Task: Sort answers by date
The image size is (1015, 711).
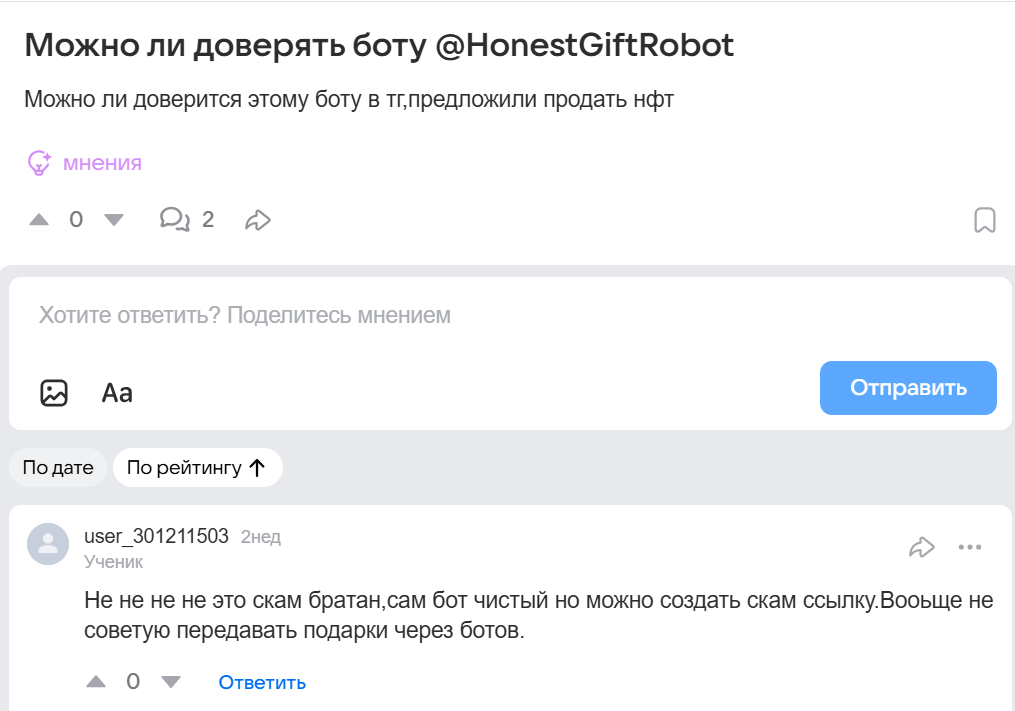Action: (58, 468)
